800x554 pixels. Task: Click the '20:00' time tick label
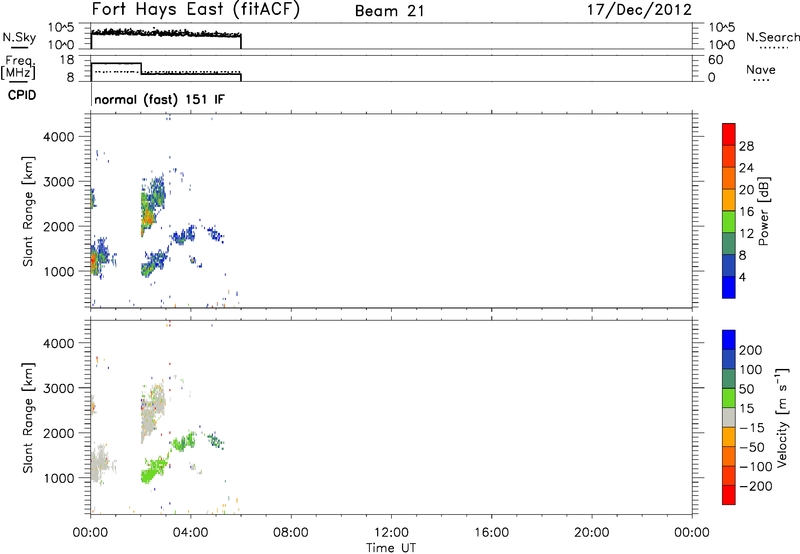(x=591, y=533)
